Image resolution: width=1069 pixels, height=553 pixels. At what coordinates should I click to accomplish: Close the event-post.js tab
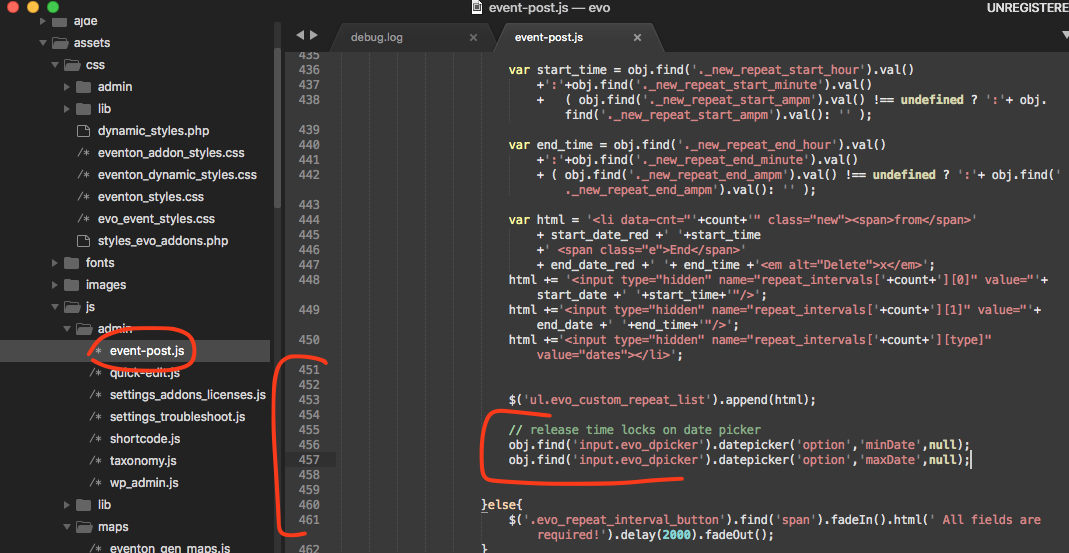tap(637, 38)
